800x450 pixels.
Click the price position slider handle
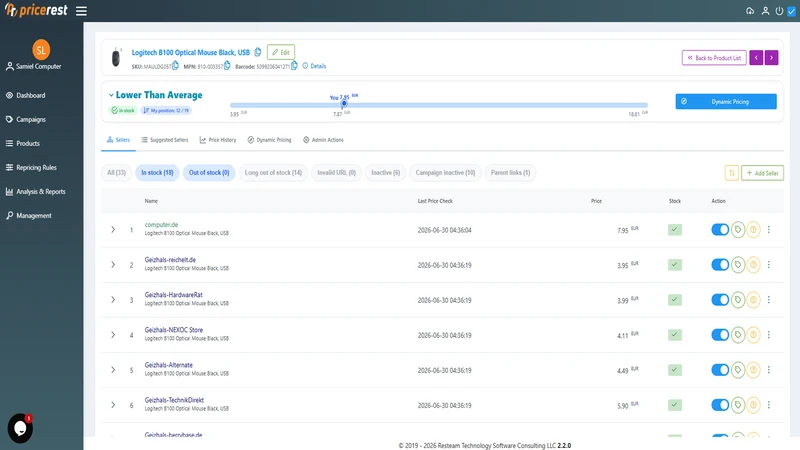point(344,104)
